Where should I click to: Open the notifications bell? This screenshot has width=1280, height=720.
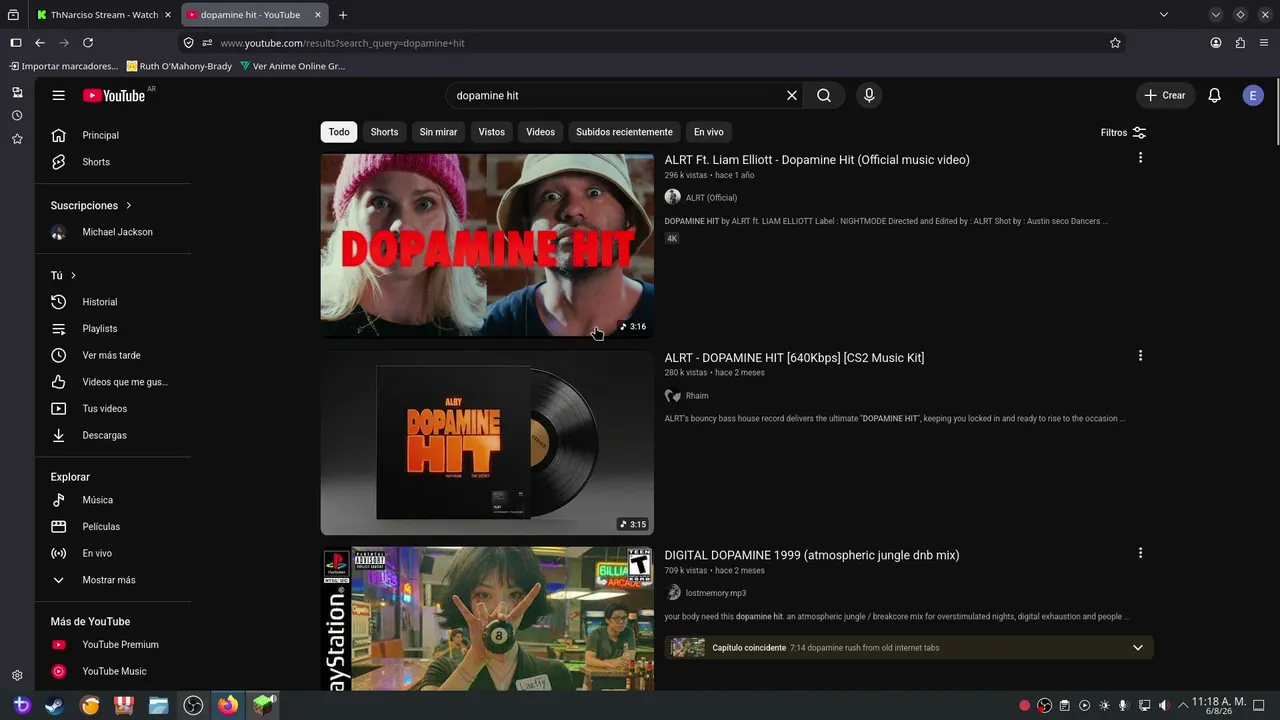(1214, 95)
